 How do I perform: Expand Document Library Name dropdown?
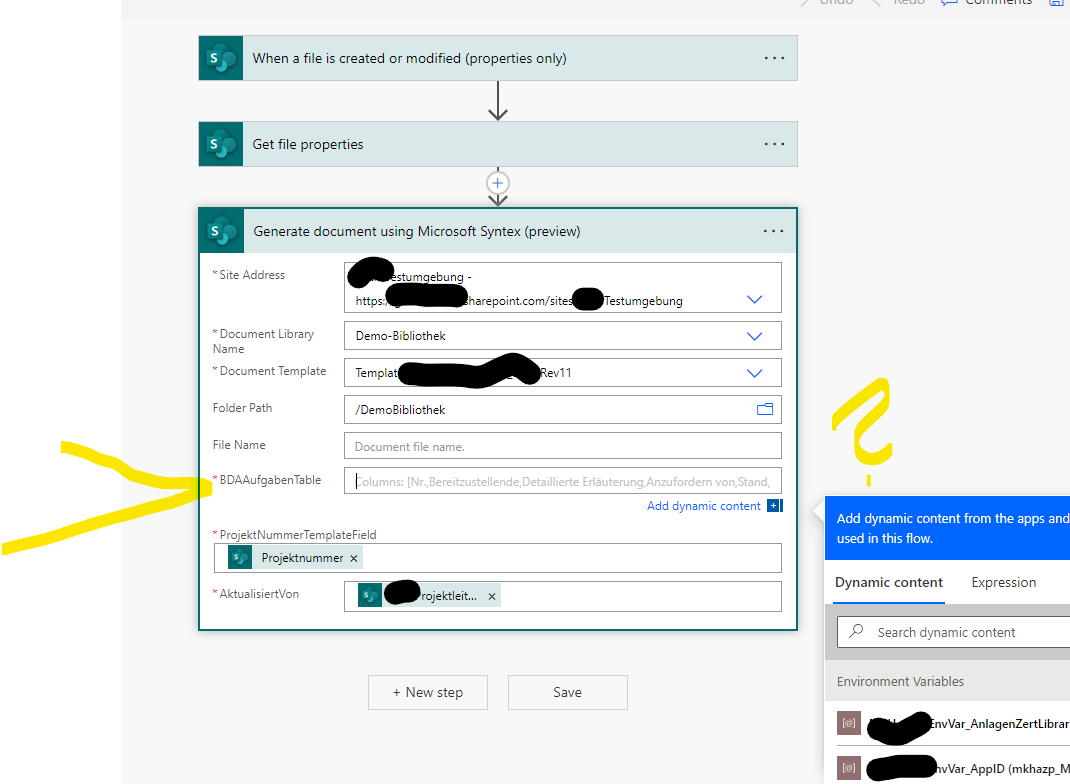click(754, 336)
